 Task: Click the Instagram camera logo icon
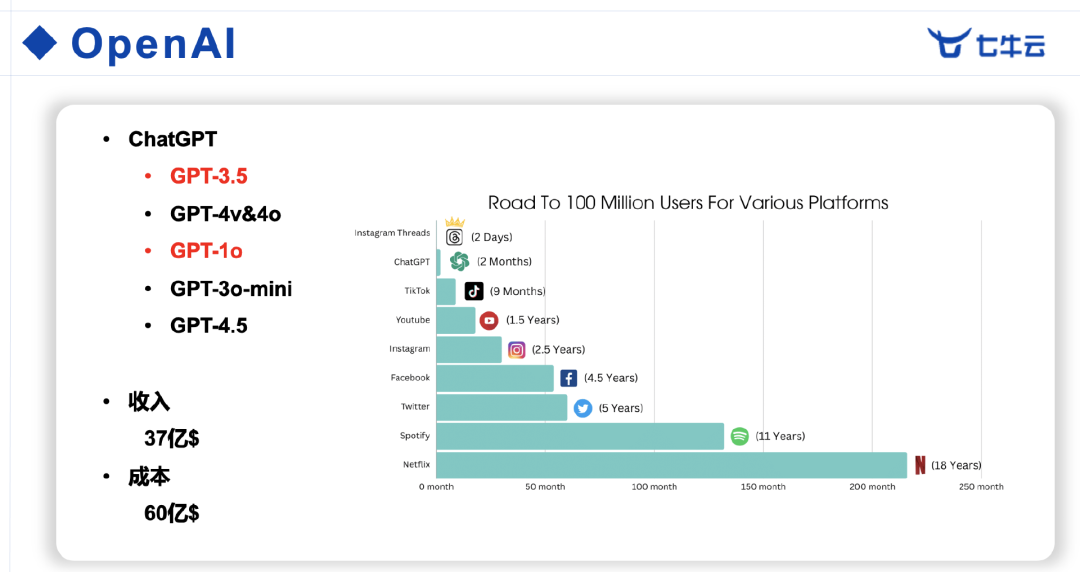pos(517,349)
